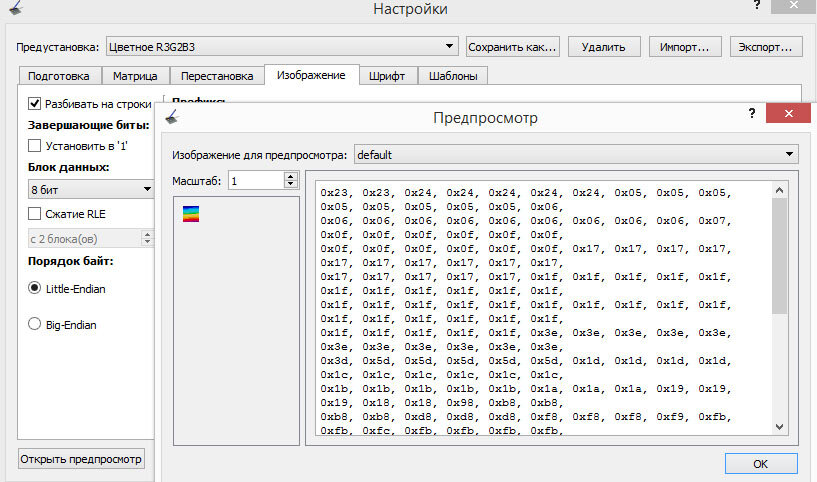Click the Сохранить как... button

pos(513,47)
